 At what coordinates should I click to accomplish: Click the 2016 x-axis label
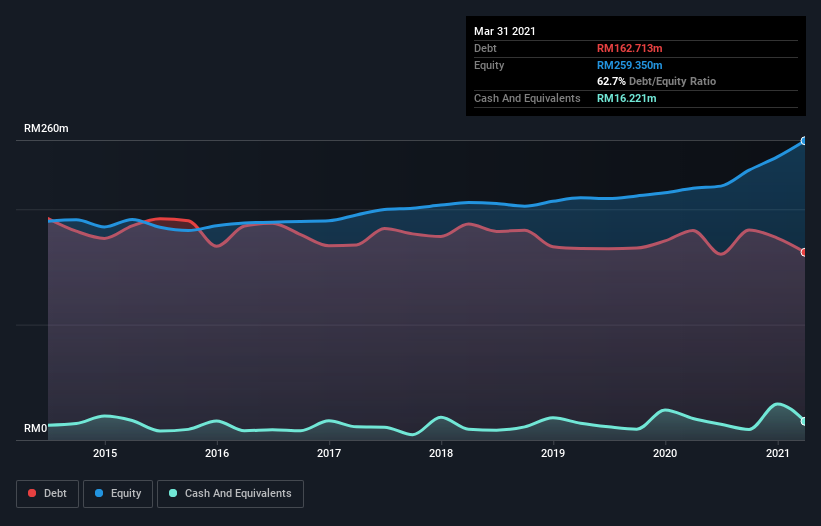point(217,453)
